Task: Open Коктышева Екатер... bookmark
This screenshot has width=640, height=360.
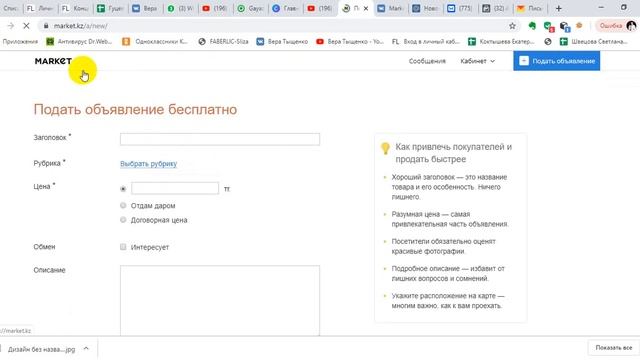Action: click(501, 42)
